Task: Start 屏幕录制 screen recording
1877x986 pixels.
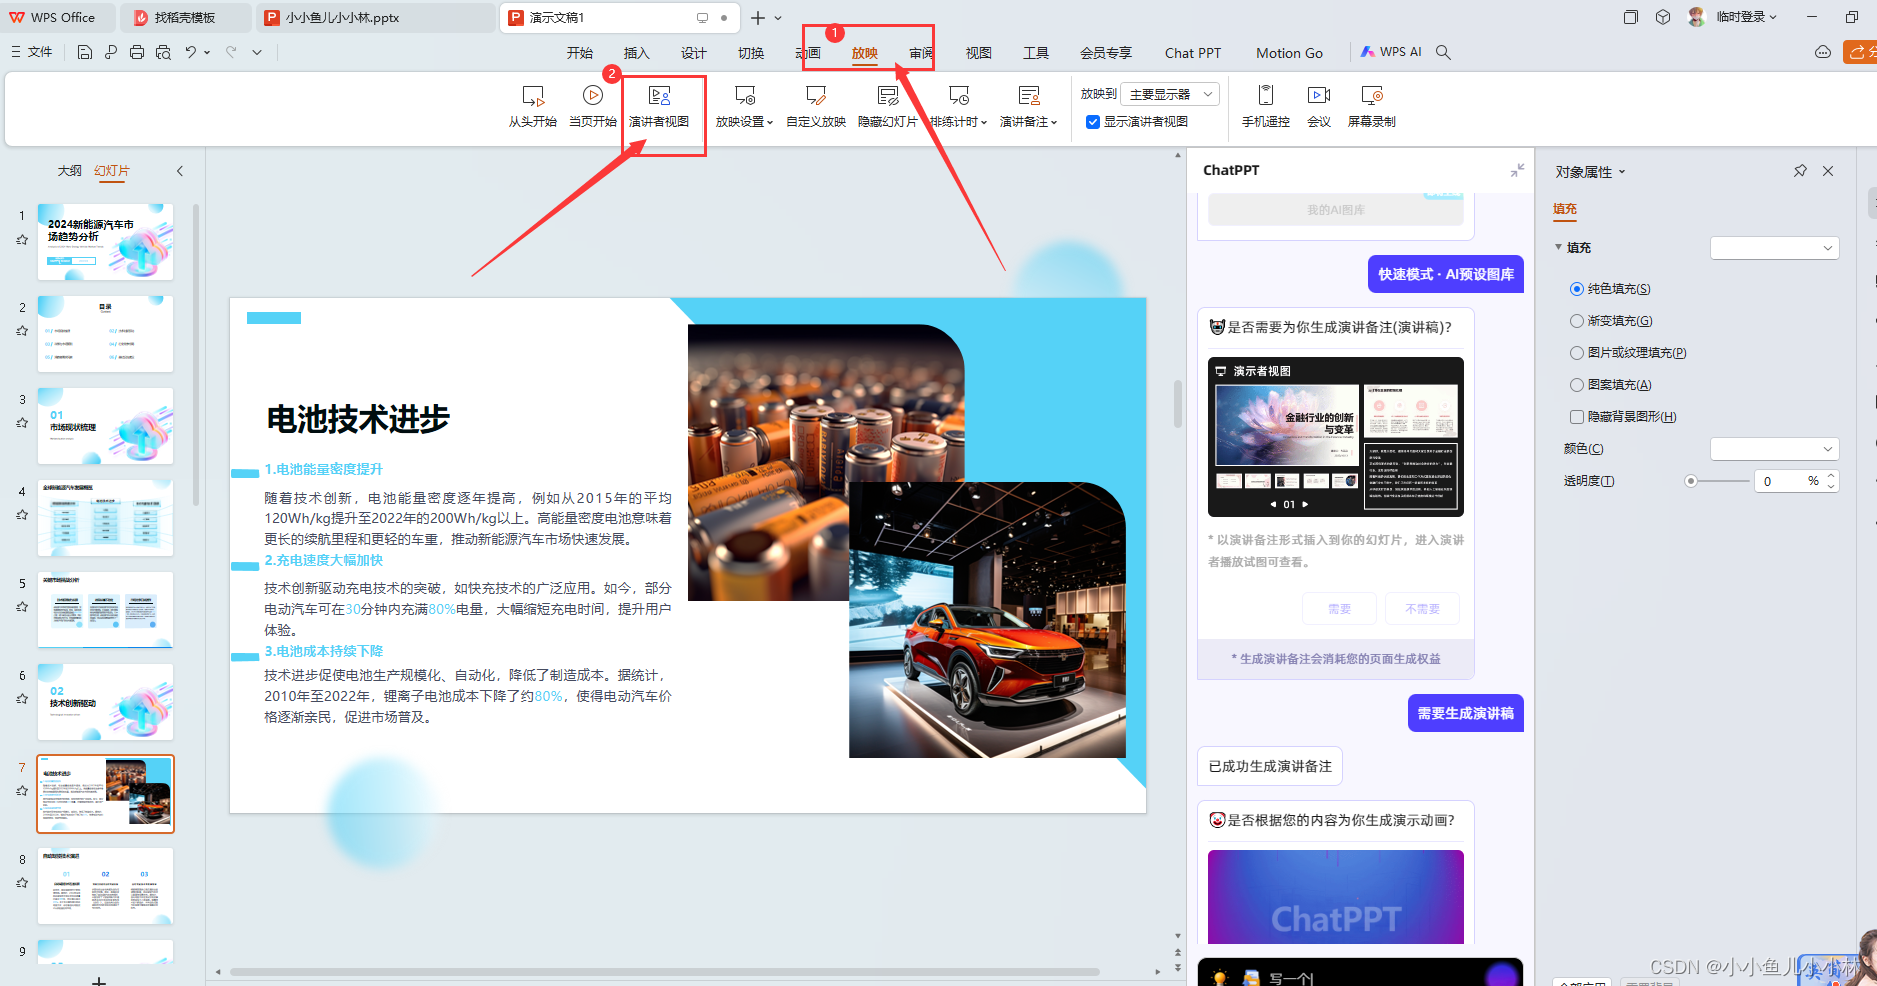Action: [x=1371, y=96]
